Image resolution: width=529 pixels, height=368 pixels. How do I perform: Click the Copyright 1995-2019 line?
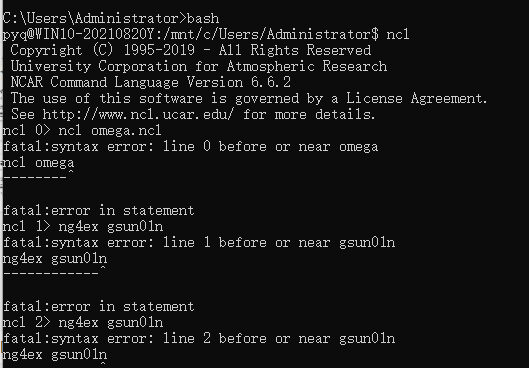pos(191,50)
